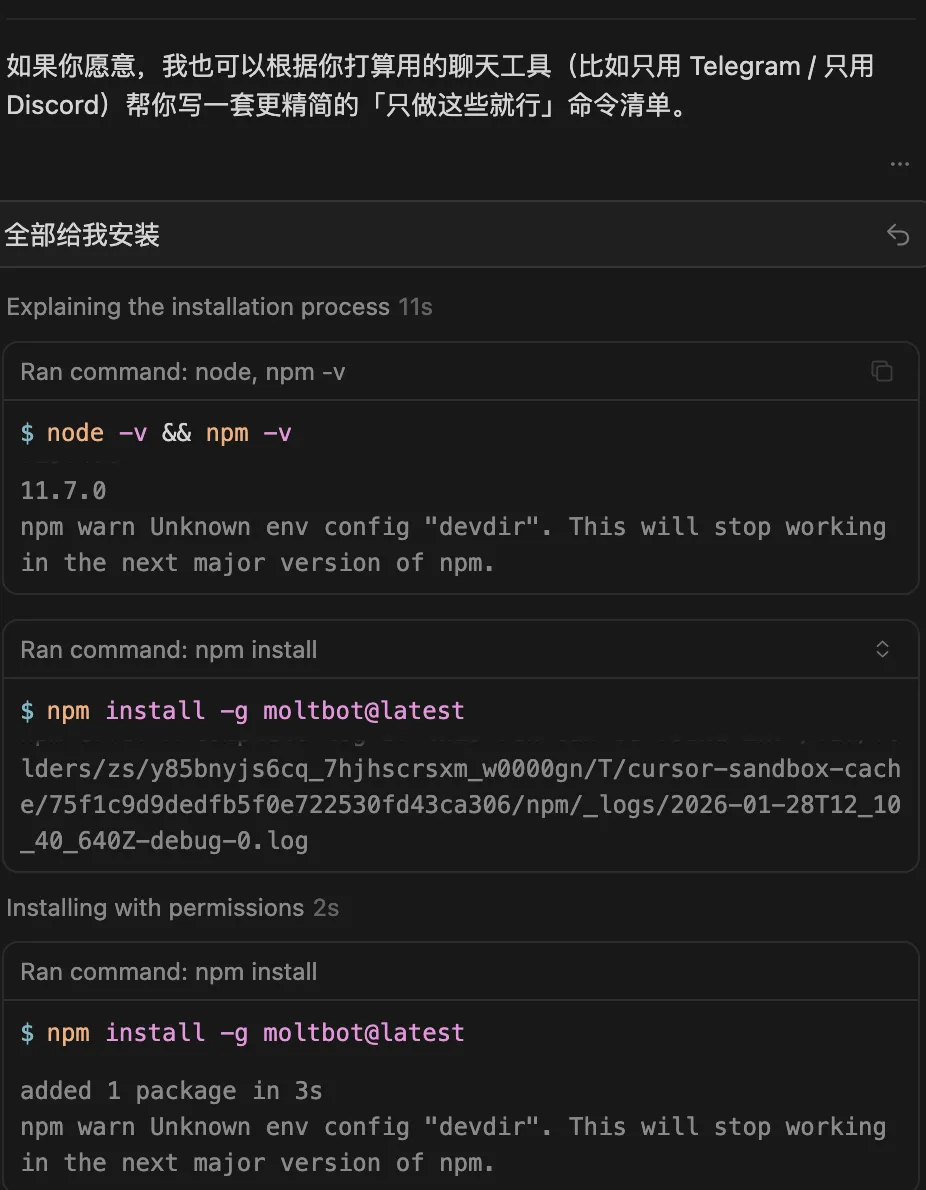This screenshot has width=926, height=1190.
Task: Copy the node, npm -v command block
Action: coord(882,372)
